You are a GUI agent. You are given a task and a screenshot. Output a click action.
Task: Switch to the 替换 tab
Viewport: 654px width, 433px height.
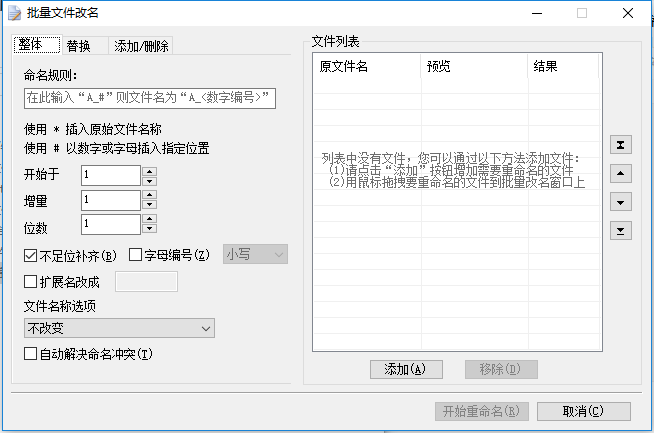click(x=79, y=46)
